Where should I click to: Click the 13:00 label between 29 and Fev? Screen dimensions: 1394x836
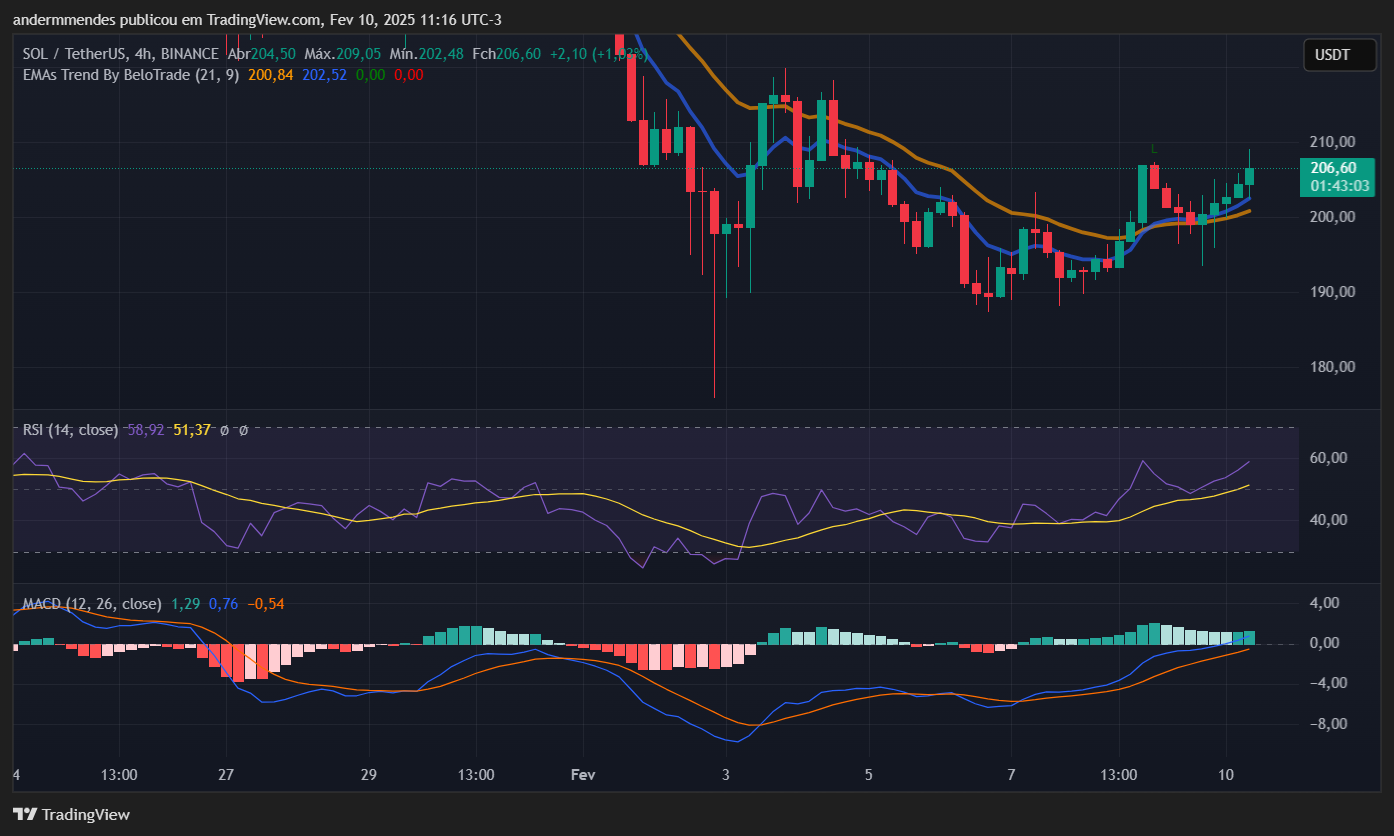[x=476, y=775]
